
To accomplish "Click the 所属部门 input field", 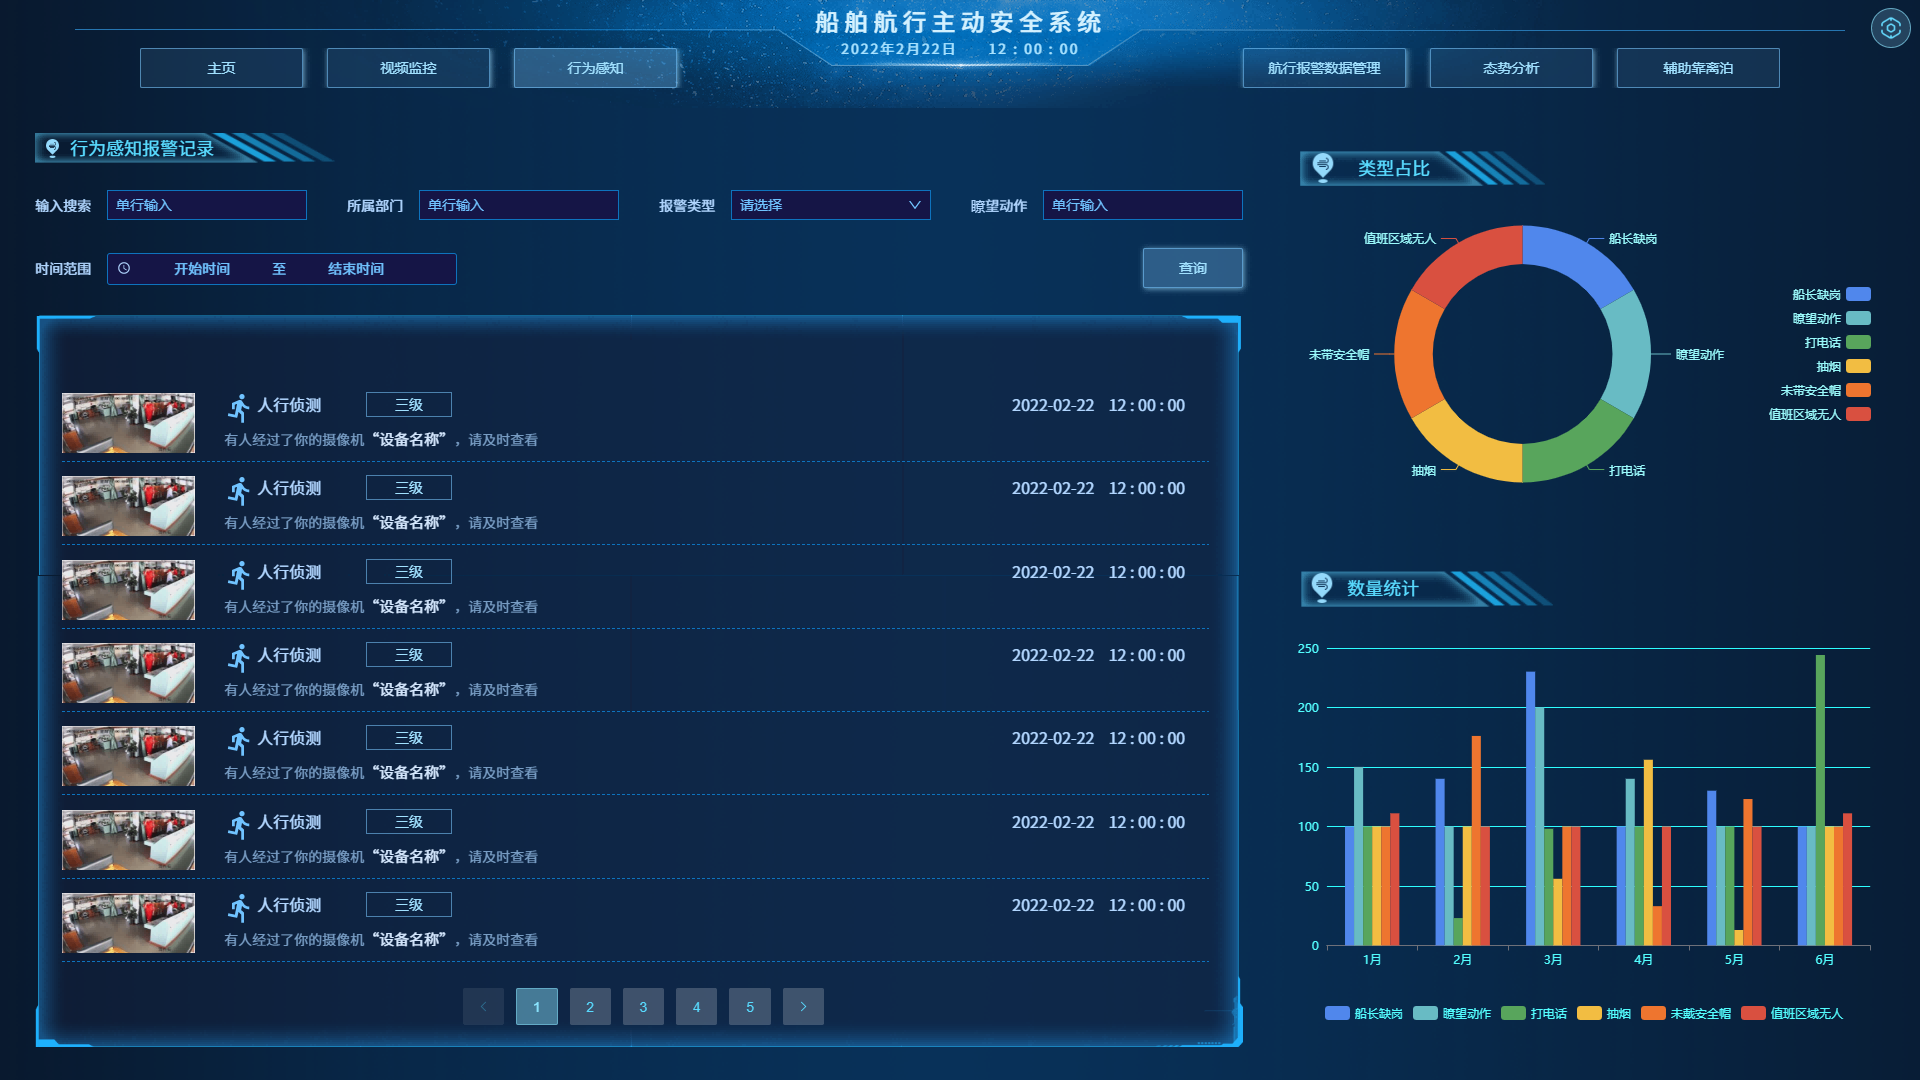I will (518, 205).
